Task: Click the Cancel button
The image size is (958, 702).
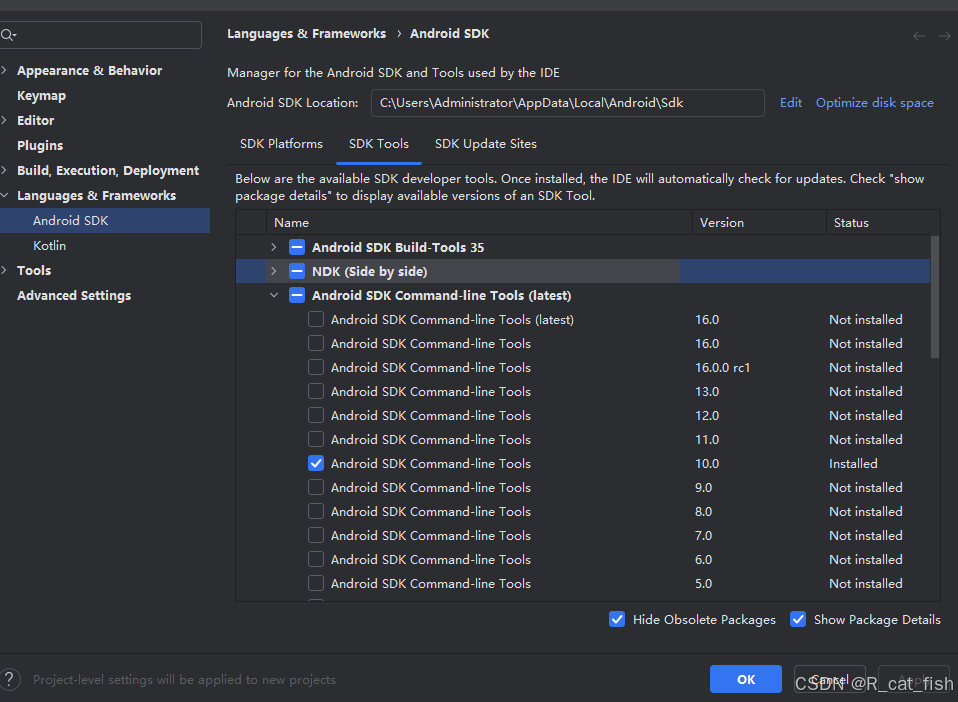Action: point(830,679)
